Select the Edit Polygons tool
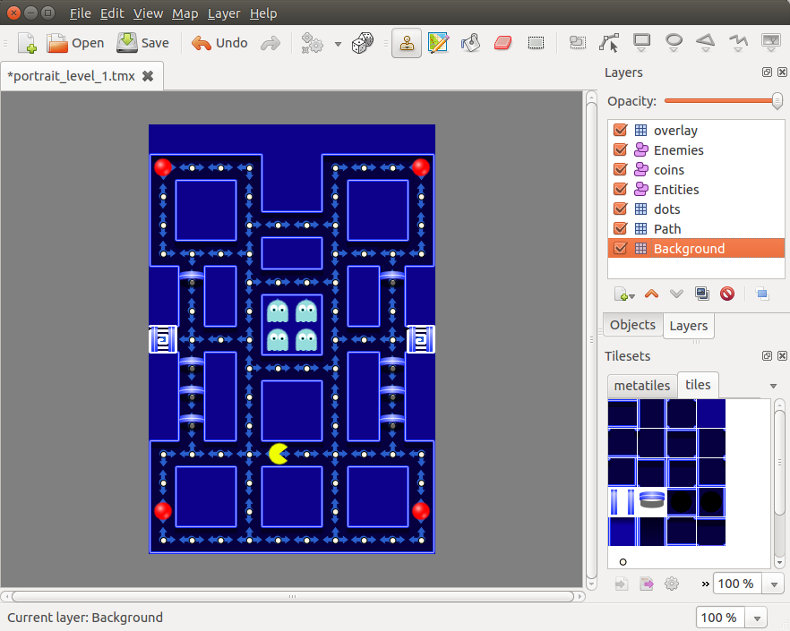Image resolution: width=790 pixels, height=631 pixels. [x=609, y=43]
